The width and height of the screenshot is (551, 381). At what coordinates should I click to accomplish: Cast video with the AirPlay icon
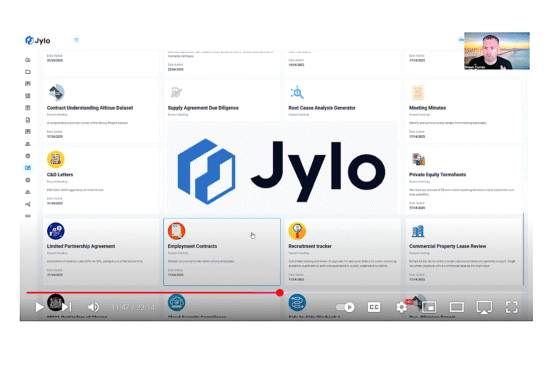[484, 307]
